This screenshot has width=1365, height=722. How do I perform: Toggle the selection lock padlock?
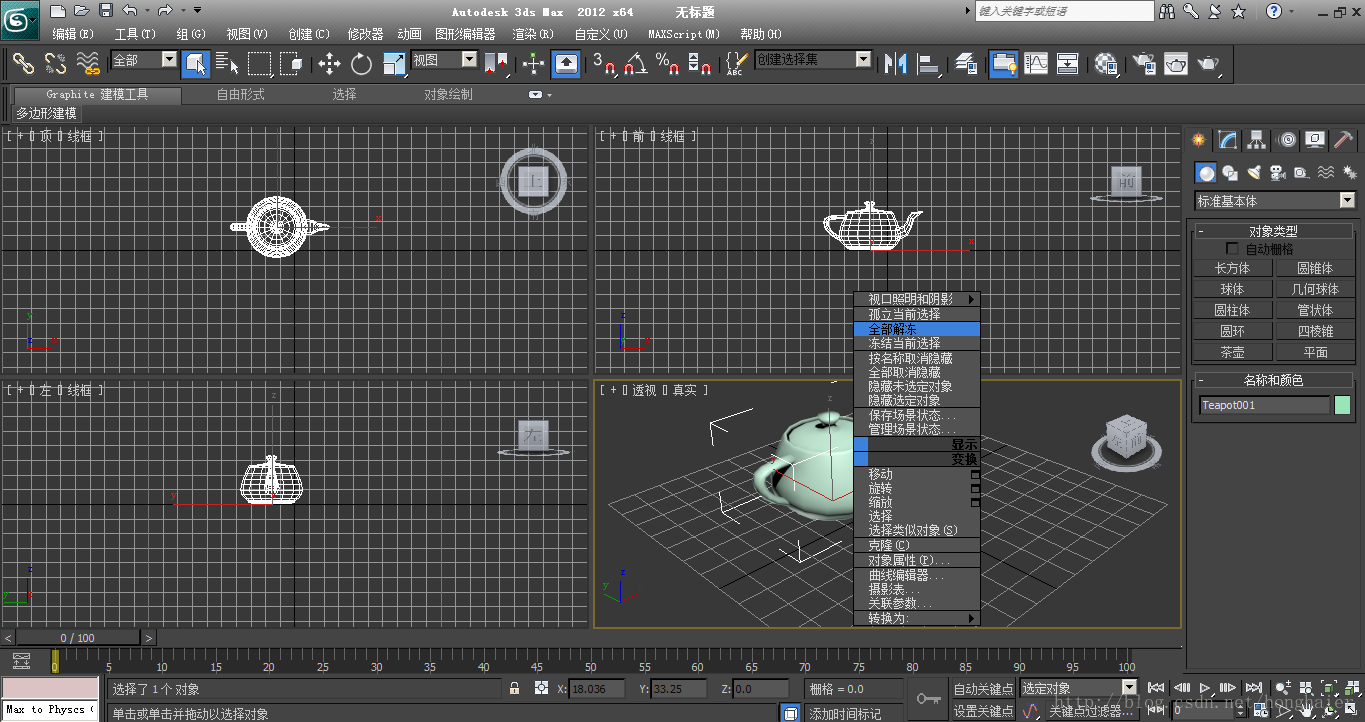pos(514,688)
